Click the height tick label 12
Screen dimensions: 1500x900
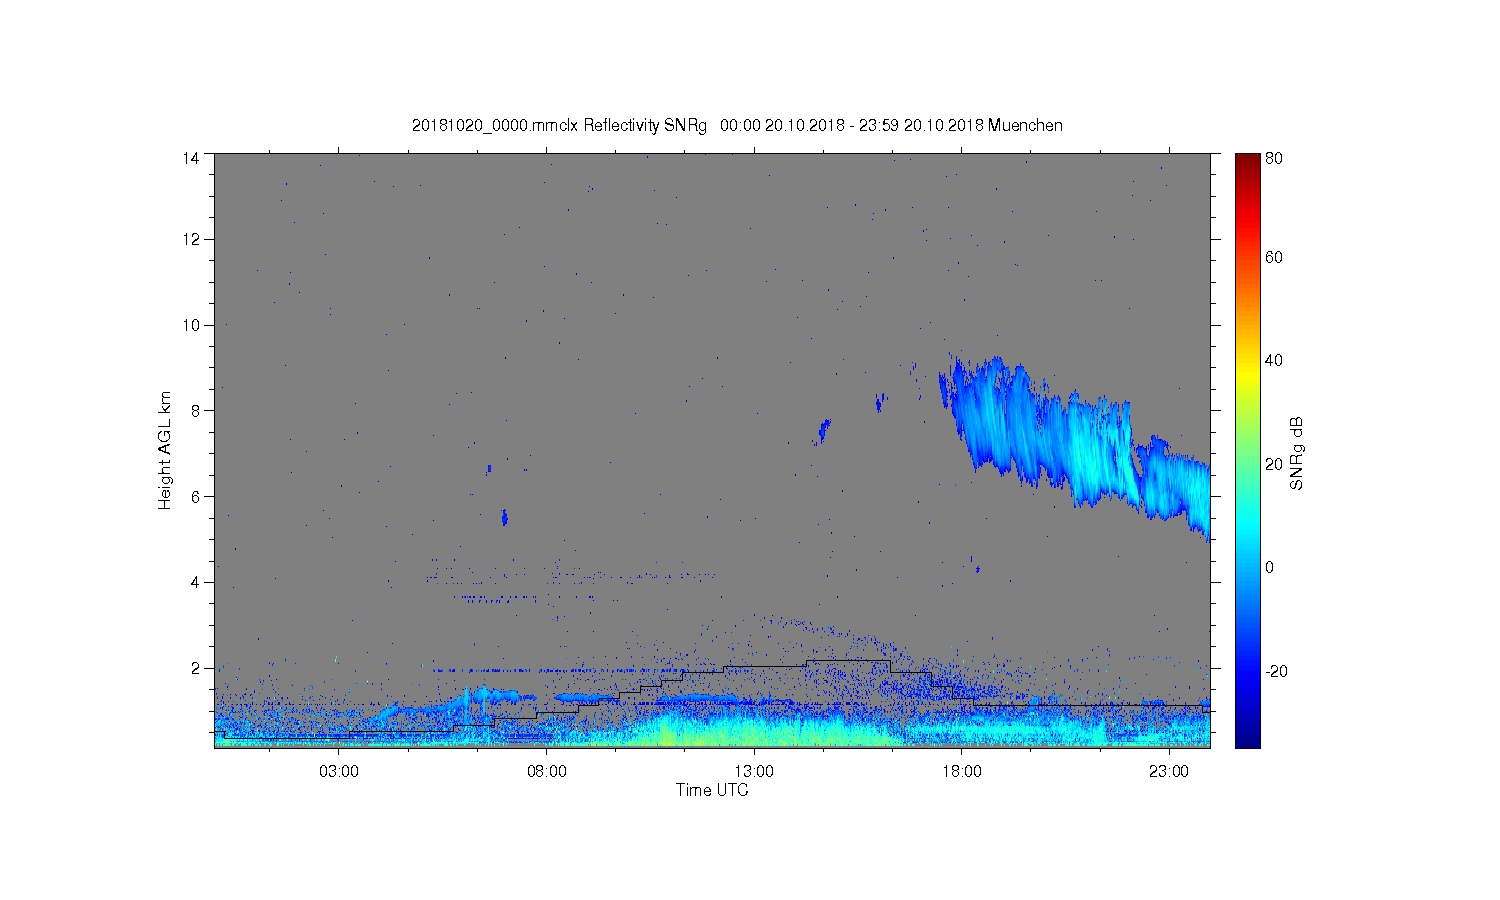coord(191,239)
